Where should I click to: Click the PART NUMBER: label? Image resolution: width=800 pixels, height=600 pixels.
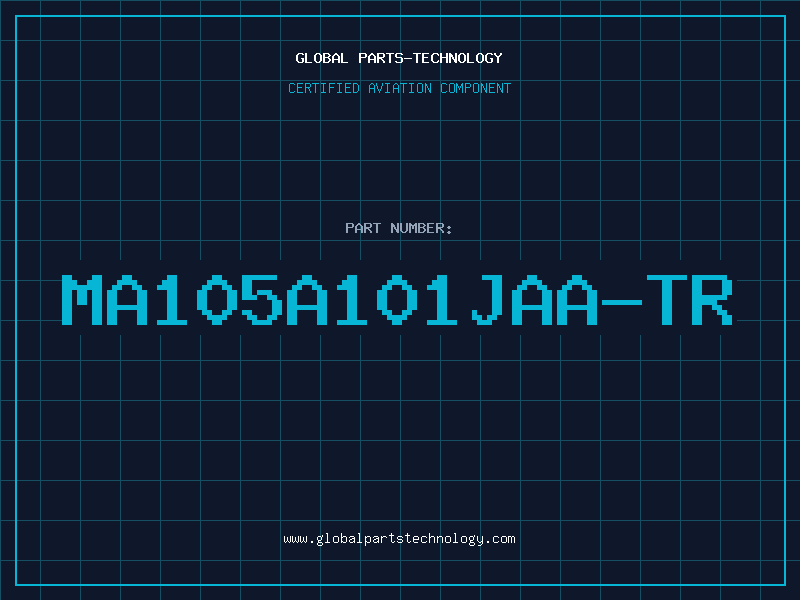[x=398, y=228]
